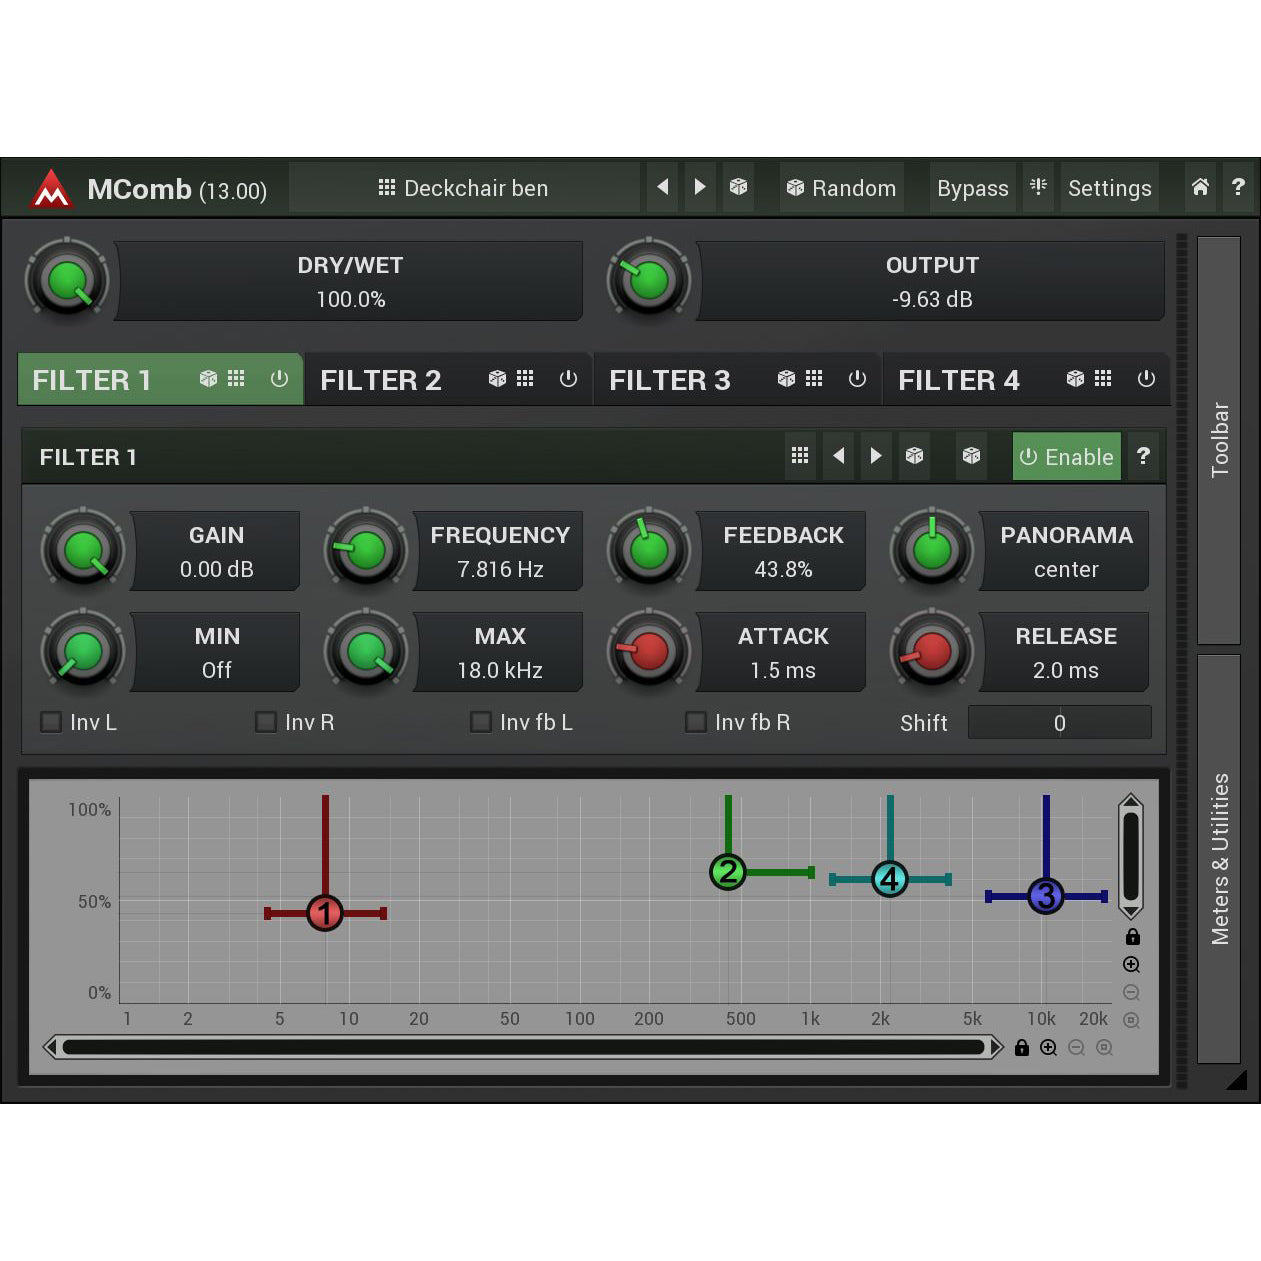1261x1261 pixels.
Task: Open Filter 4 presets grid icon
Action: (x=1103, y=379)
